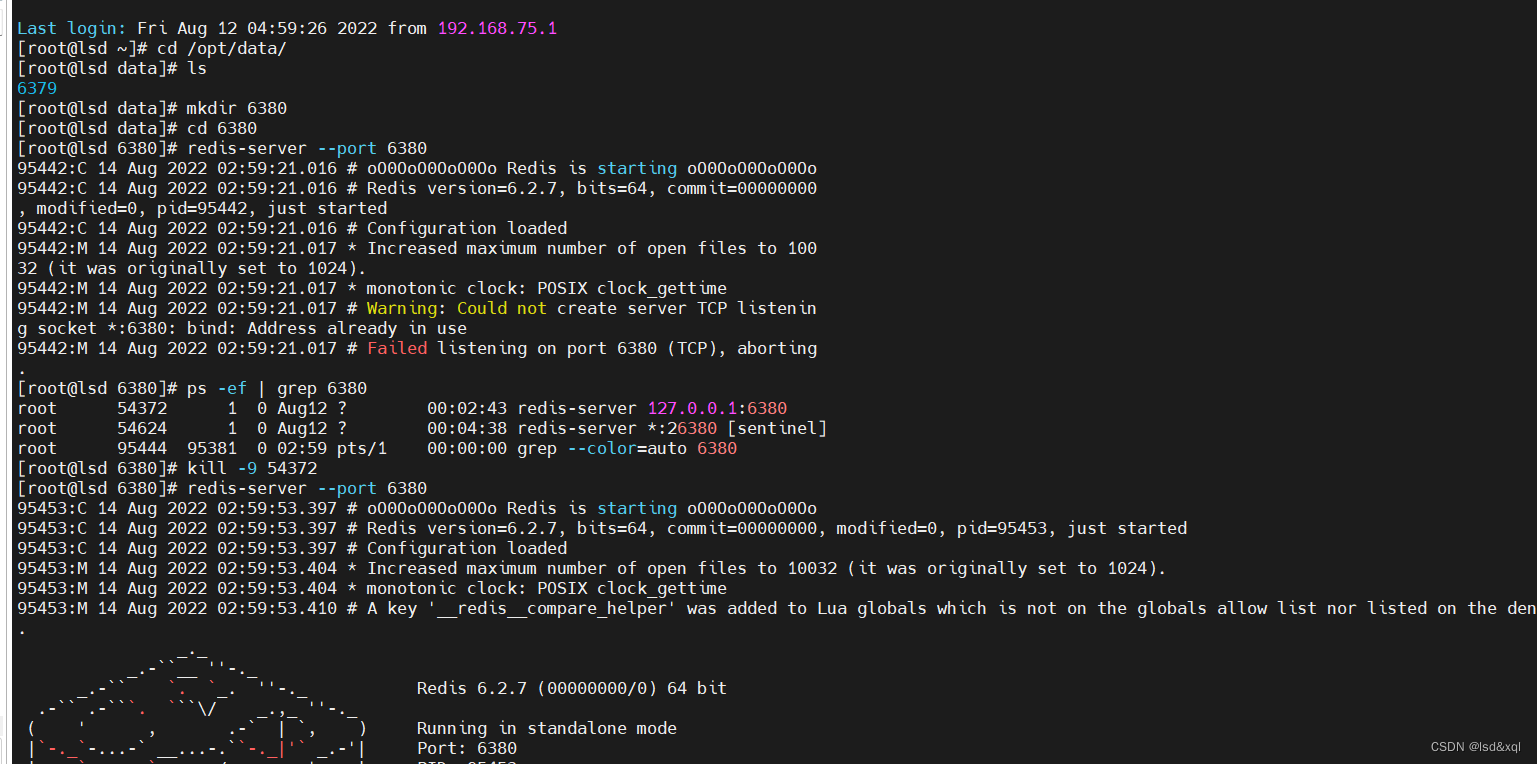Image resolution: width=1537 pixels, height=764 pixels.
Task: Click the magenta '127.0.0.1' address
Action: pyautogui.click(x=692, y=408)
